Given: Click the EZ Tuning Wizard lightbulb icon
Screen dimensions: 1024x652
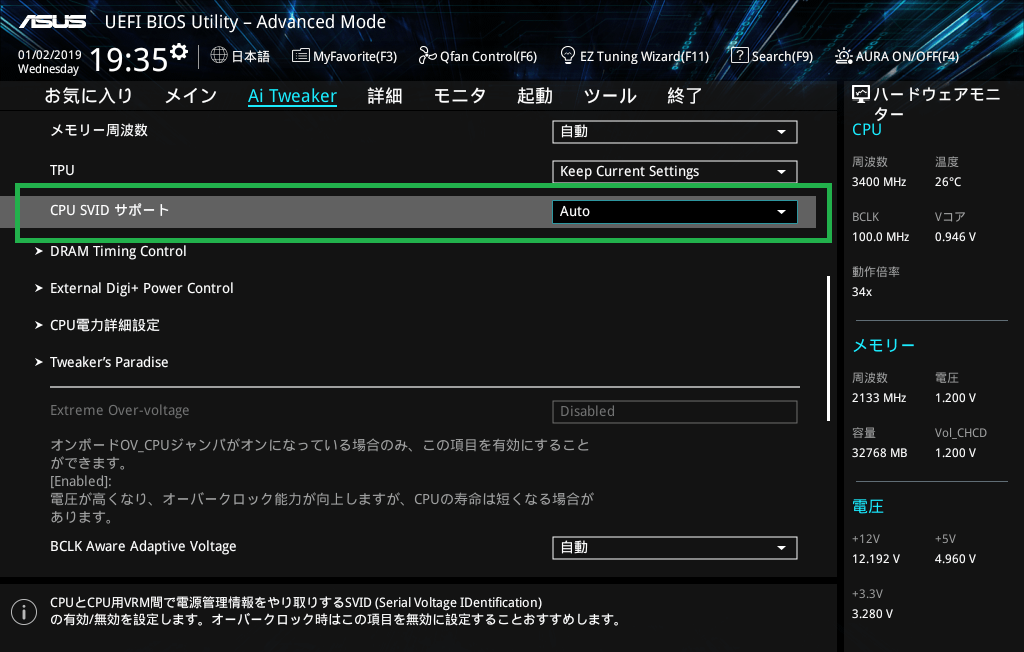Looking at the screenshot, I should coord(568,56).
